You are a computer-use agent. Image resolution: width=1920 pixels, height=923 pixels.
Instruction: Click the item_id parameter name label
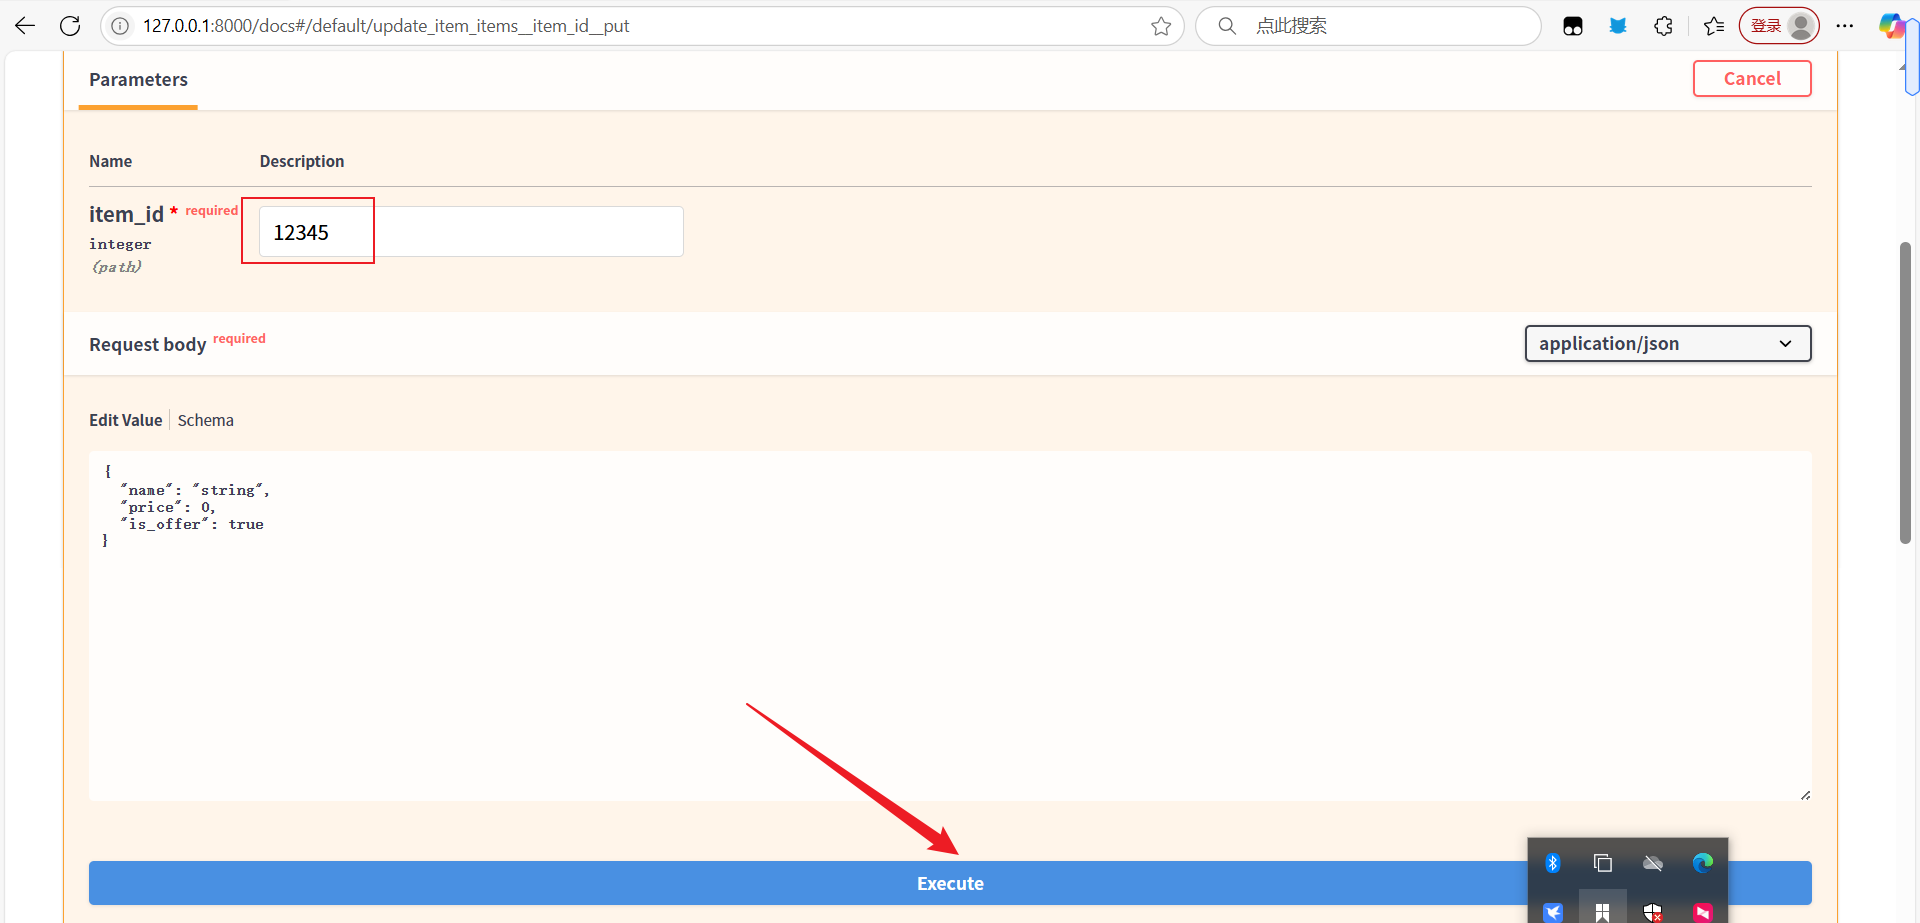[x=126, y=215]
